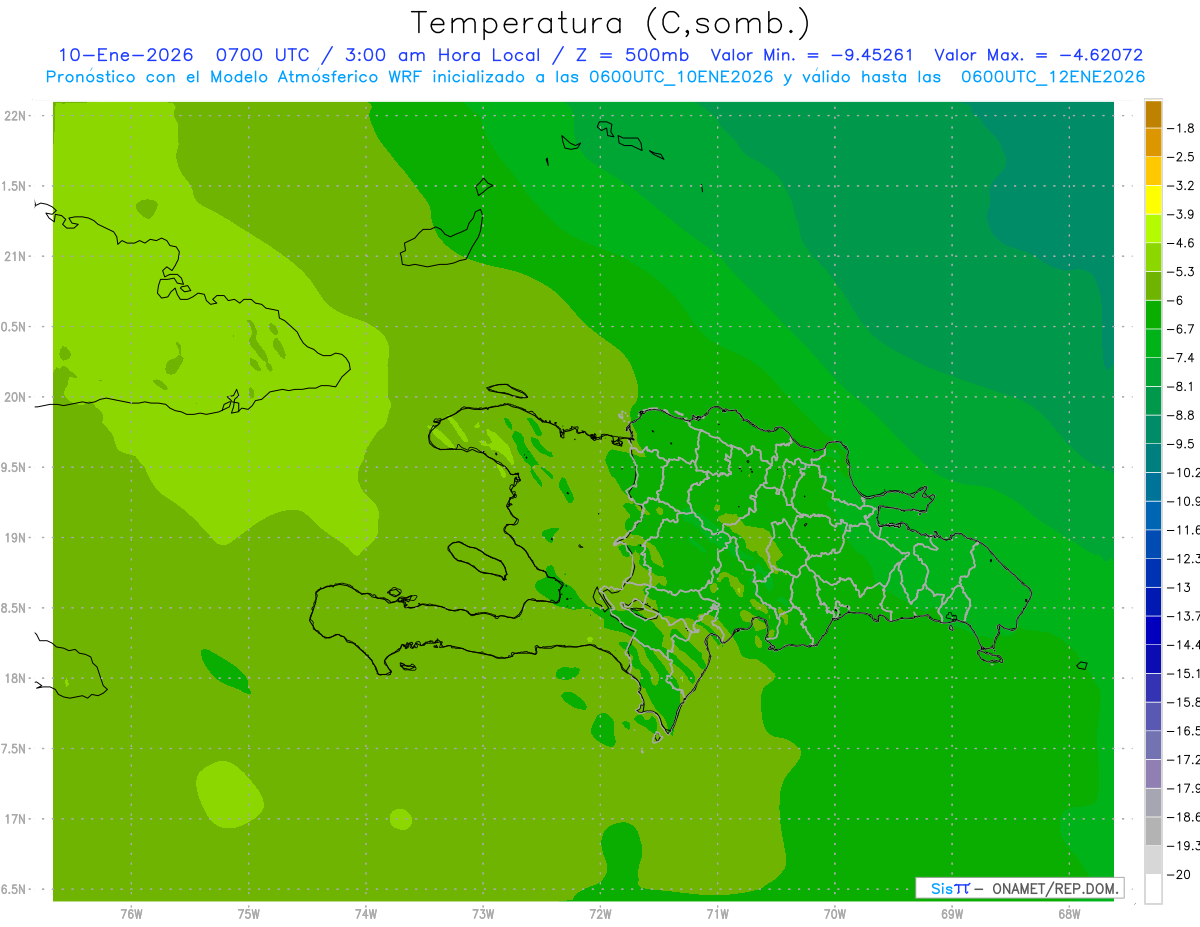Click the '0600UTC_10ENE2026' initialization timestamp
Viewport: 1200px width, 927px height.
tap(681, 77)
